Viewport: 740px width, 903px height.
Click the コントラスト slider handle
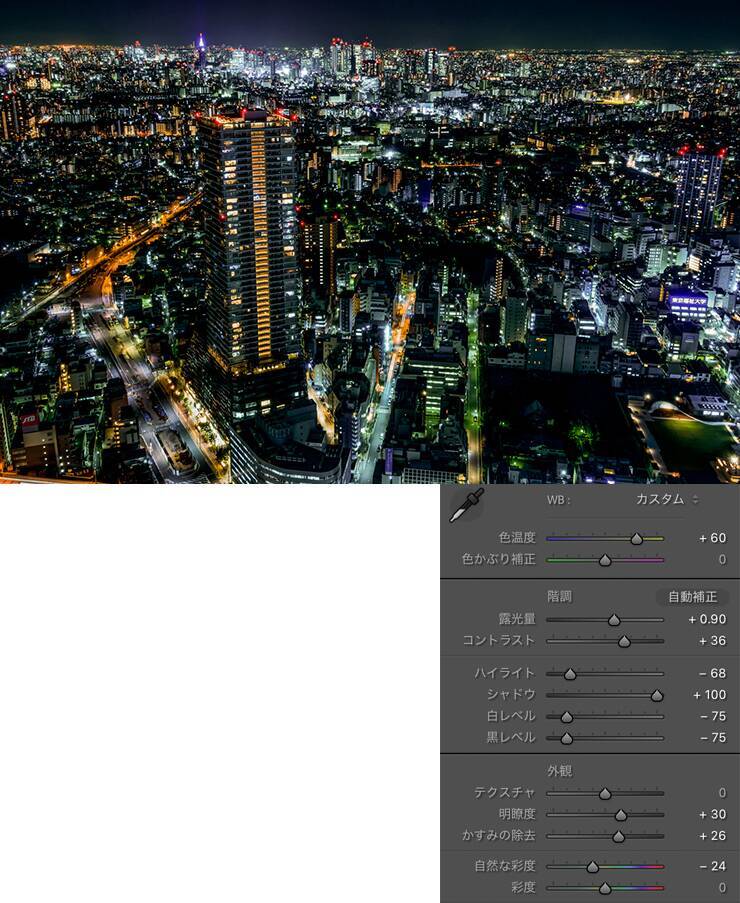[624, 641]
